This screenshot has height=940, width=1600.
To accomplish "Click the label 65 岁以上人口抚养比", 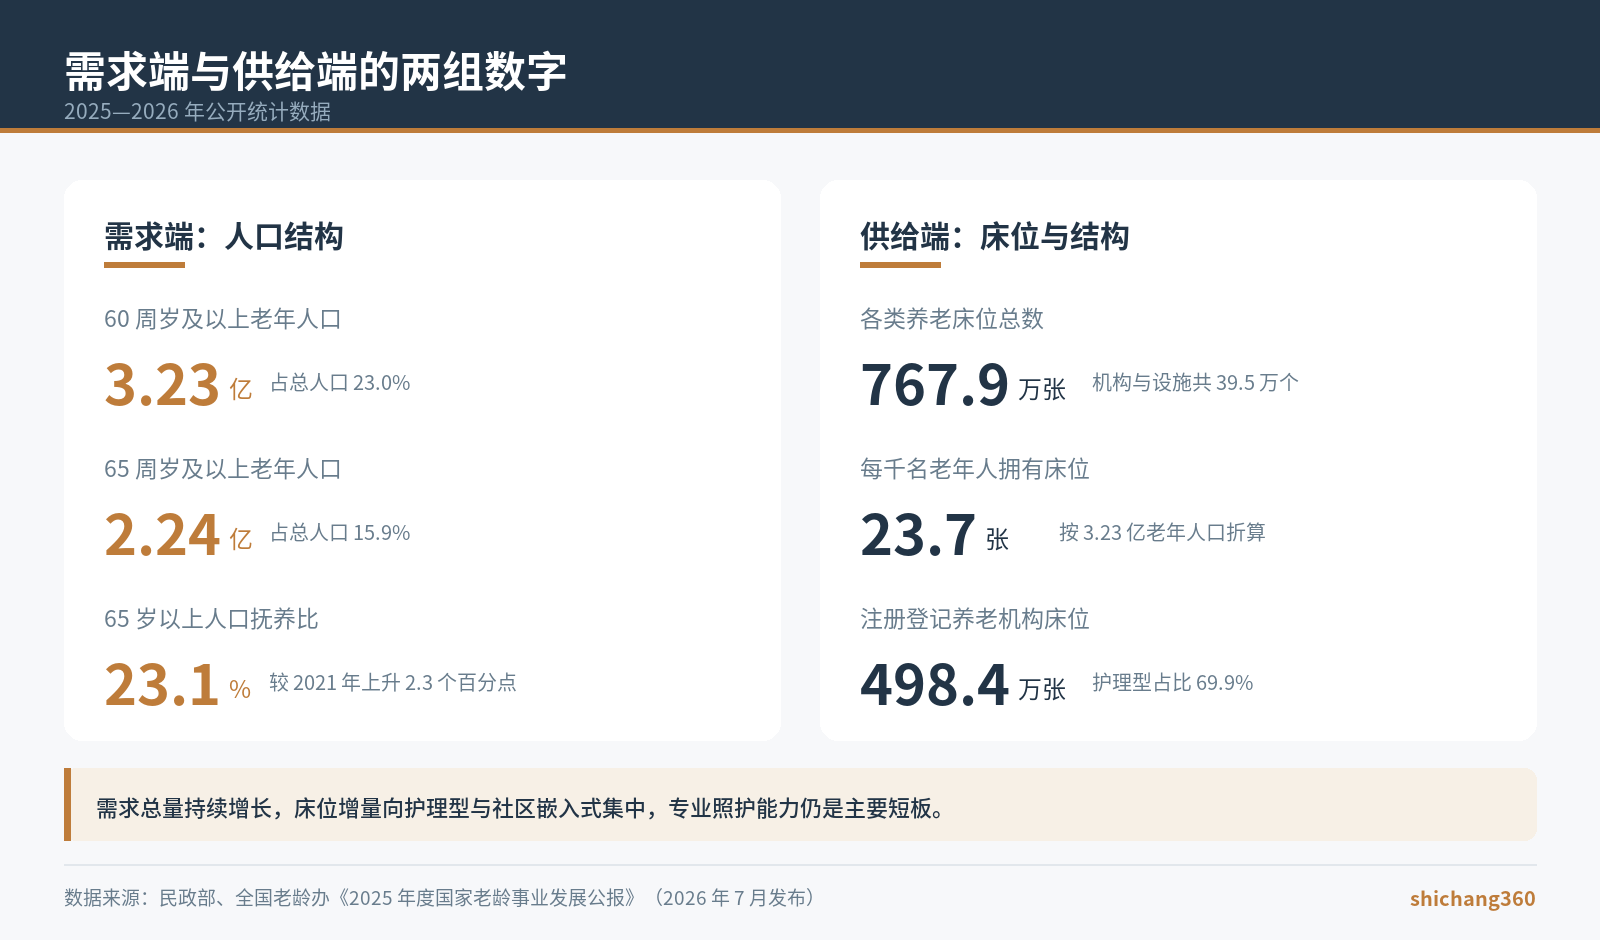I will (211, 619).
